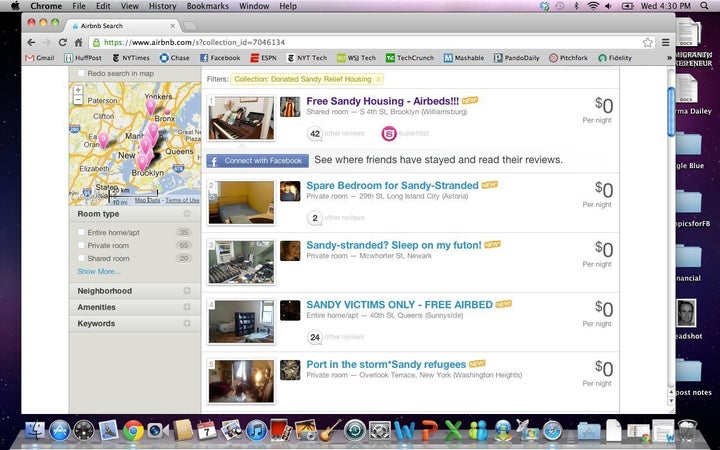Open the History menu
Screen dimensions: 720x450
162,6
